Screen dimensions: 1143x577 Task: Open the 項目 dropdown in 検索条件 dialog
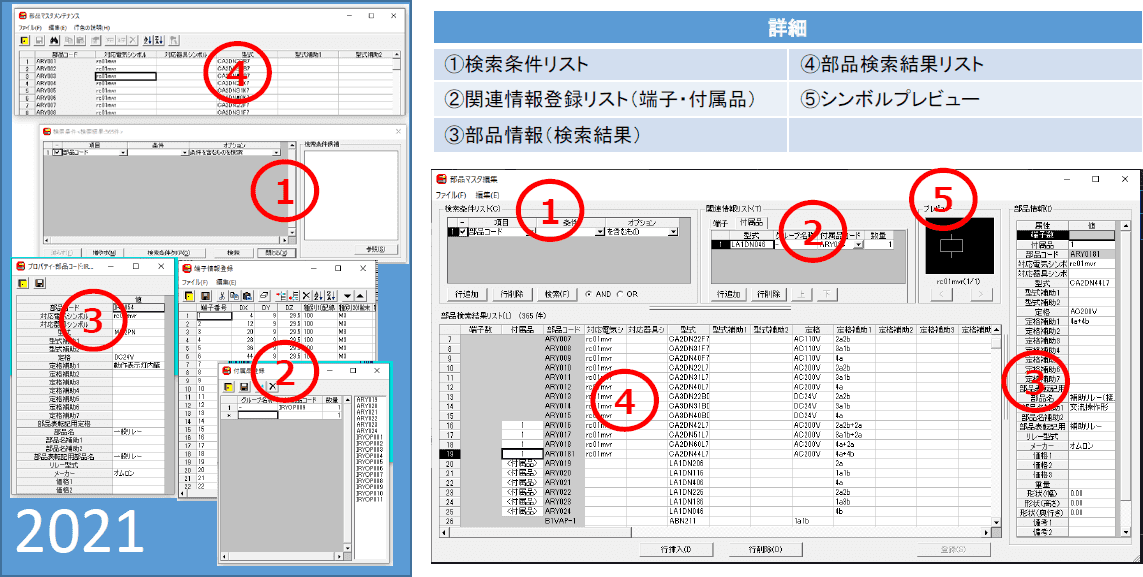click(123, 152)
